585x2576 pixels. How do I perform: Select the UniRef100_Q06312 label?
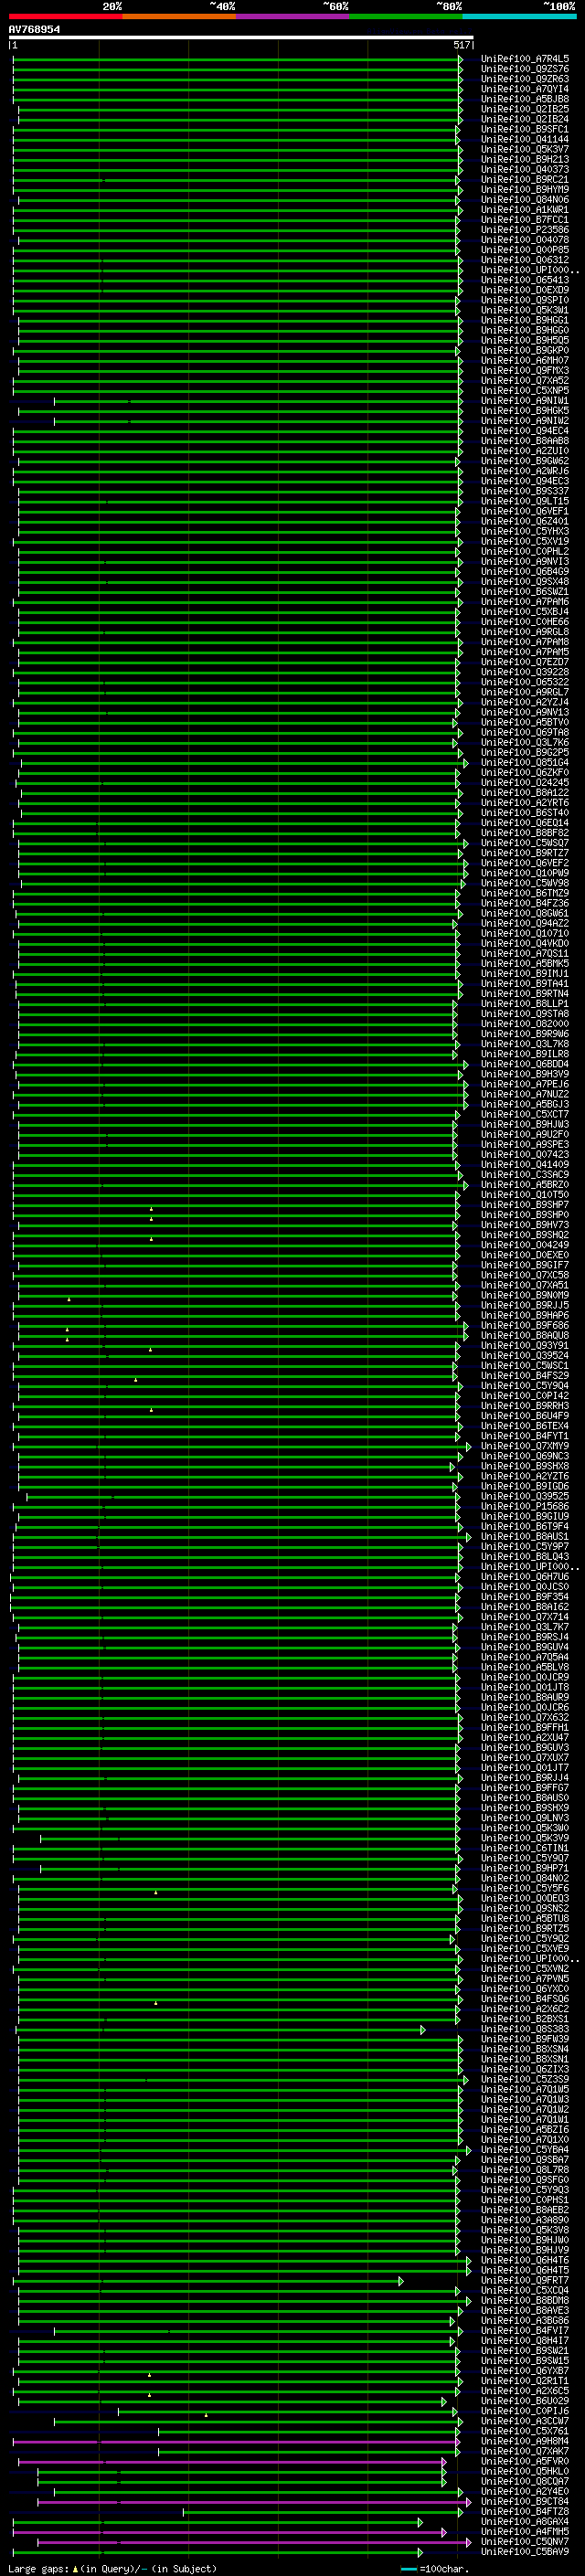coord(525,260)
